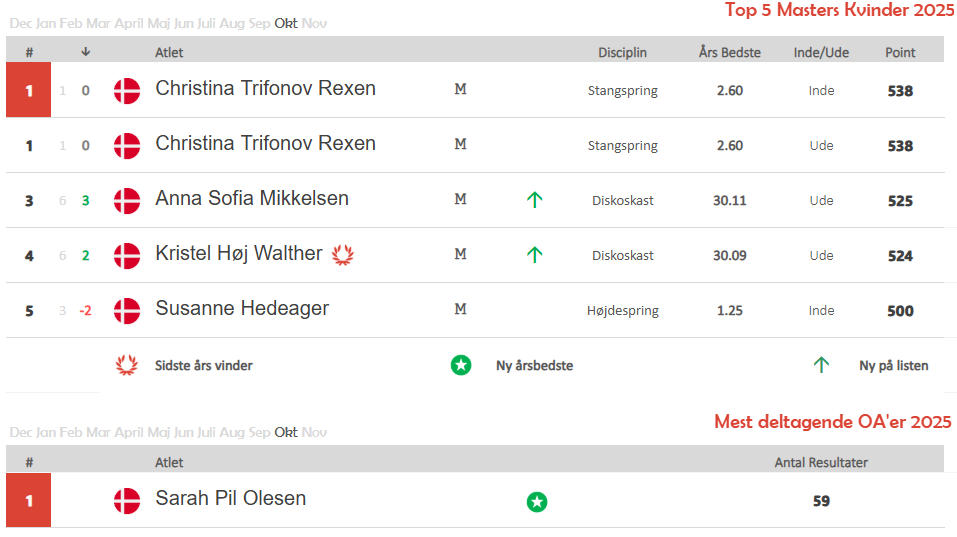This screenshot has height=537, width=957.
Task: Click Danish flag beside Susanne Hedeager
Action: point(127,310)
